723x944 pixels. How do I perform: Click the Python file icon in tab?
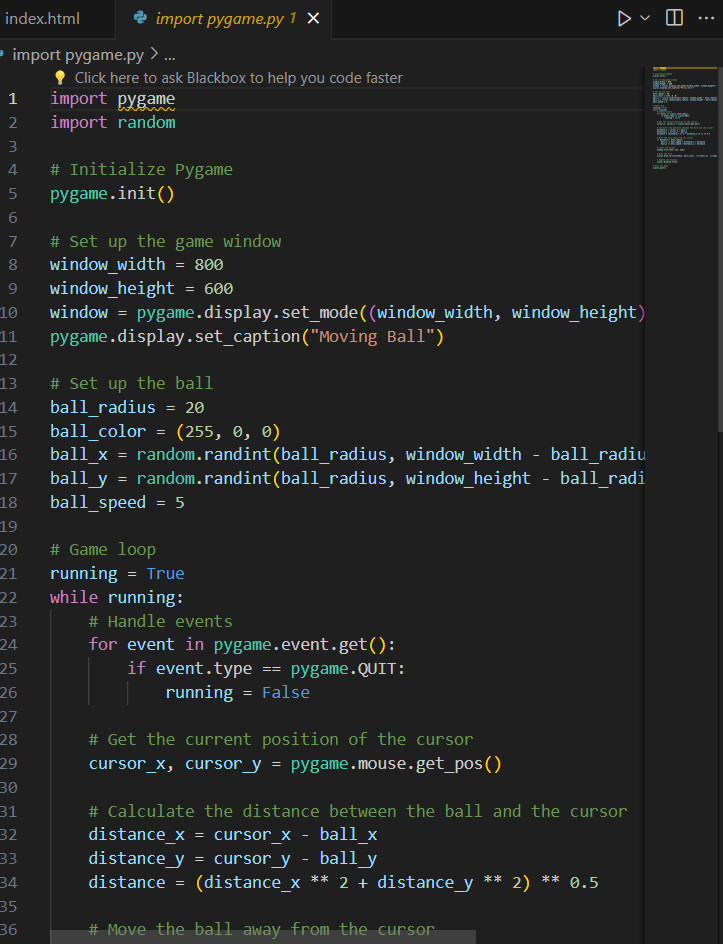(140, 18)
